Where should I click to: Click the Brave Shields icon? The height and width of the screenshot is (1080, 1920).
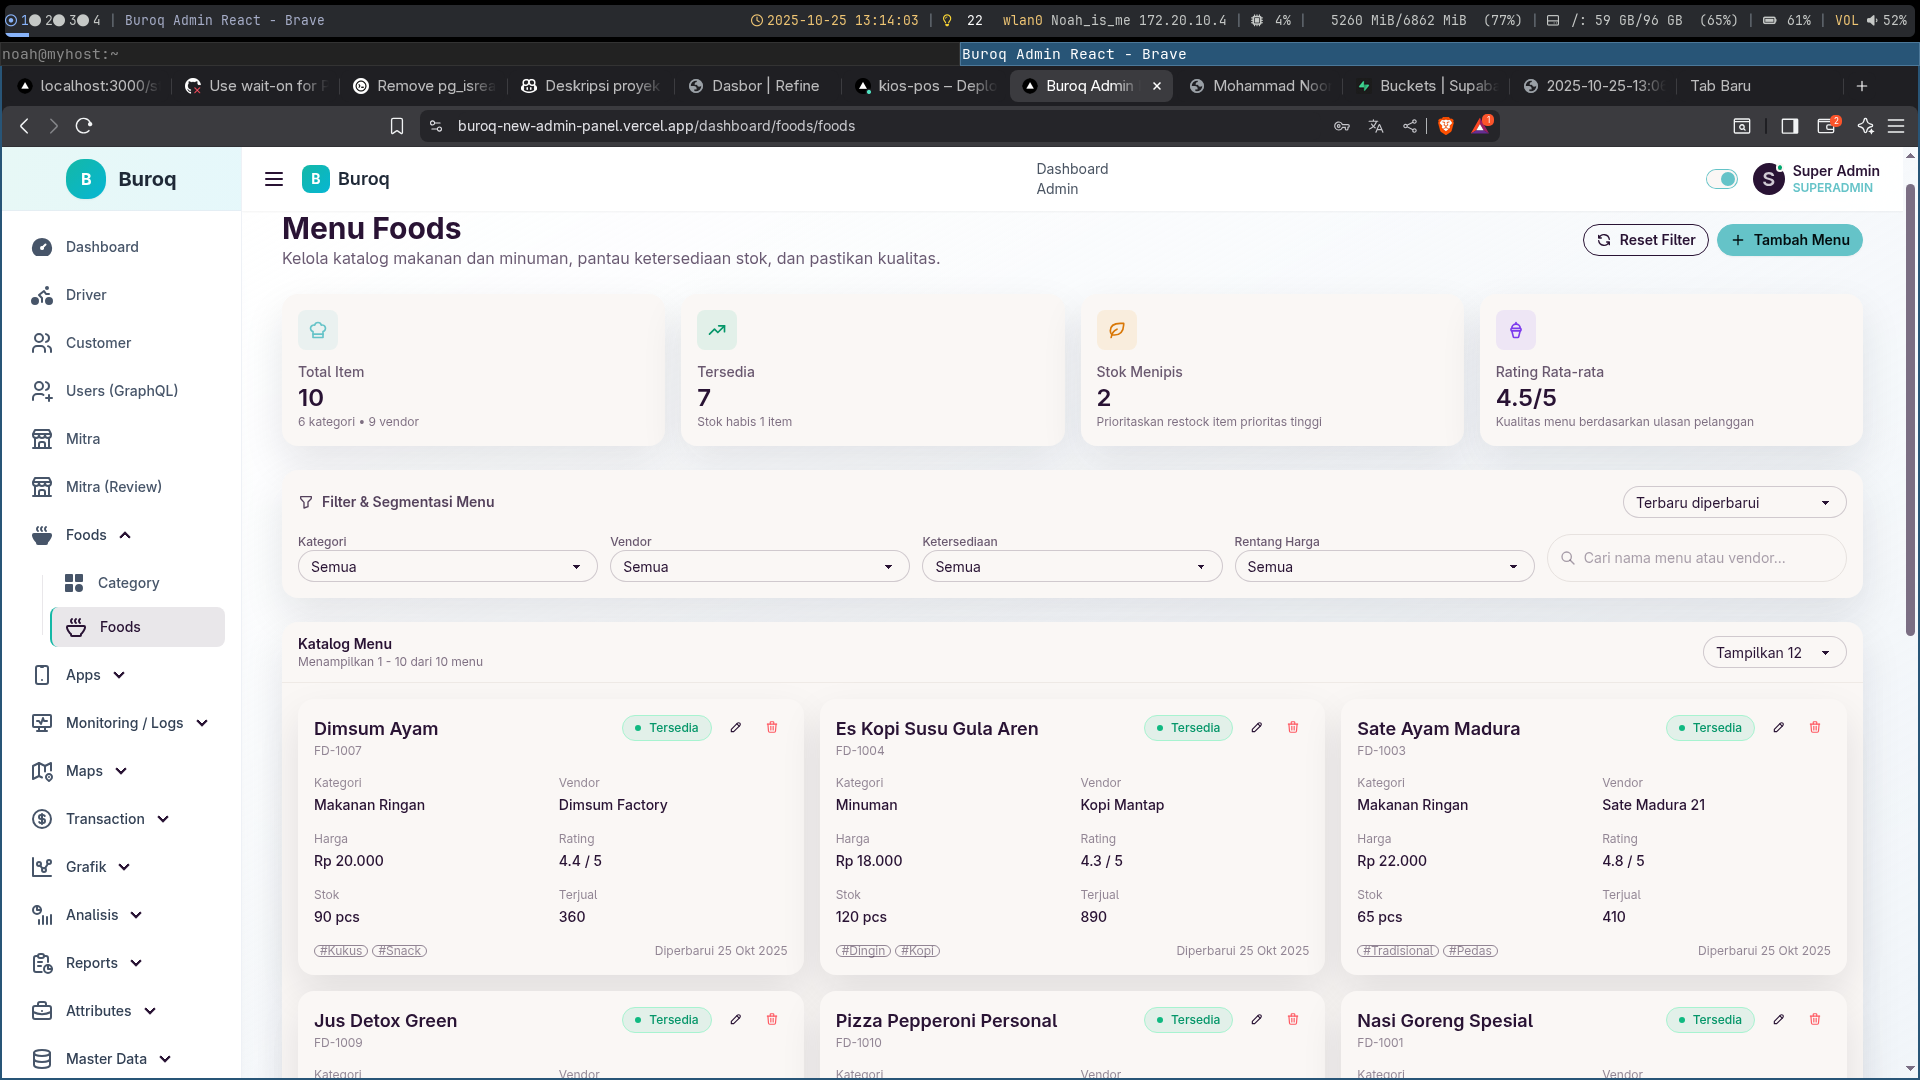(x=1445, y=126)
